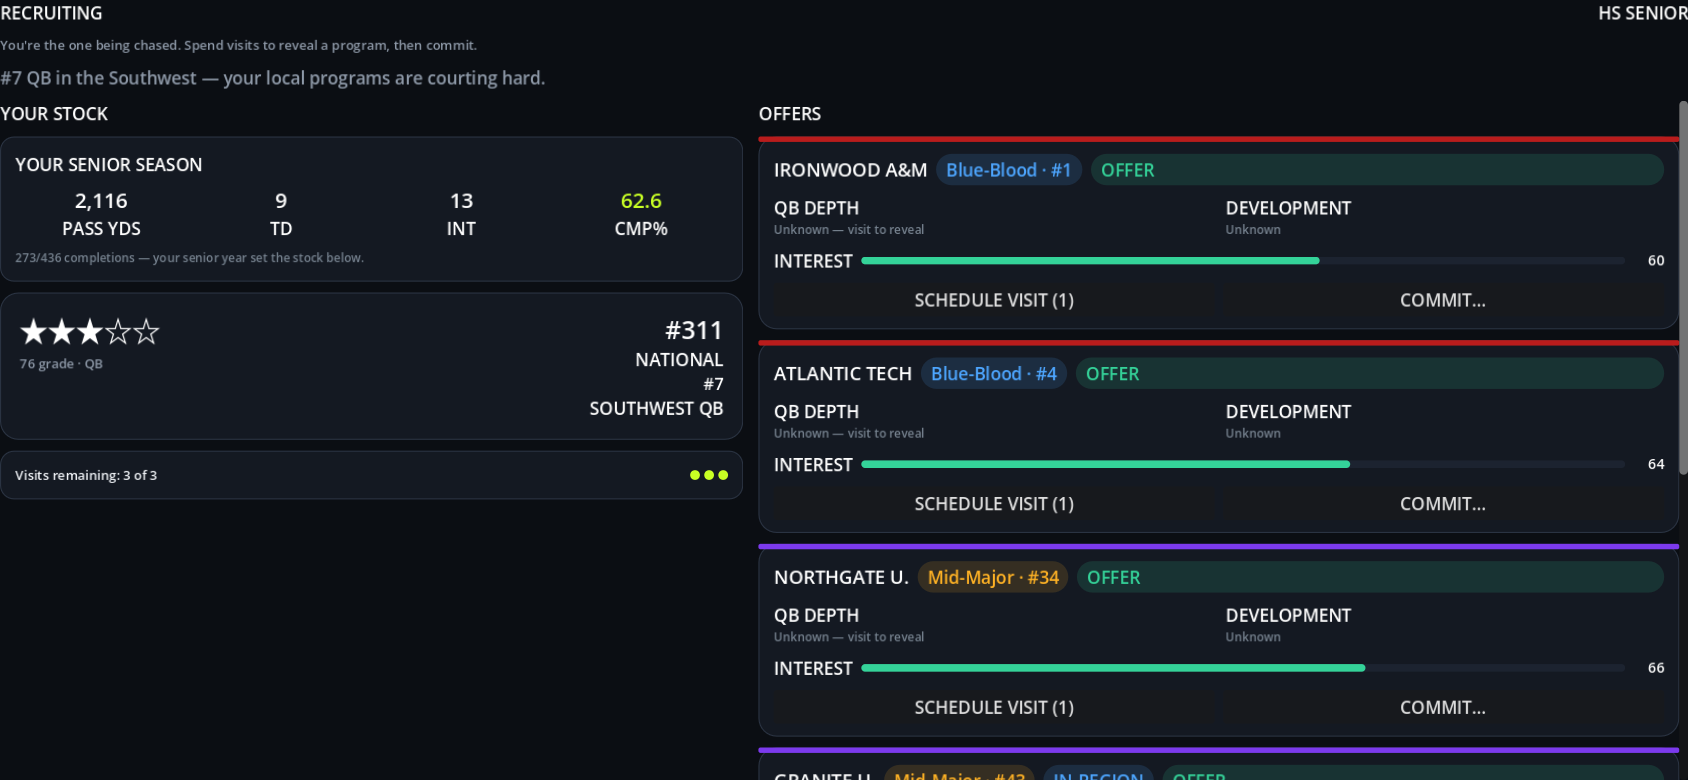
Task: Schedule a visit with Northgate U.
Action: (x=994, y=707)
